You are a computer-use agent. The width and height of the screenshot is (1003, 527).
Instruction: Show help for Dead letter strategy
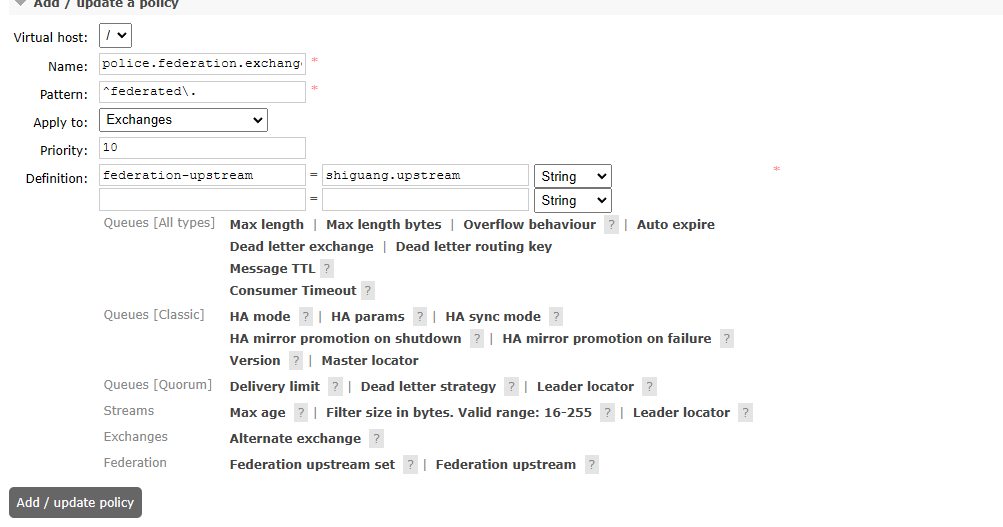pos(511,387)
